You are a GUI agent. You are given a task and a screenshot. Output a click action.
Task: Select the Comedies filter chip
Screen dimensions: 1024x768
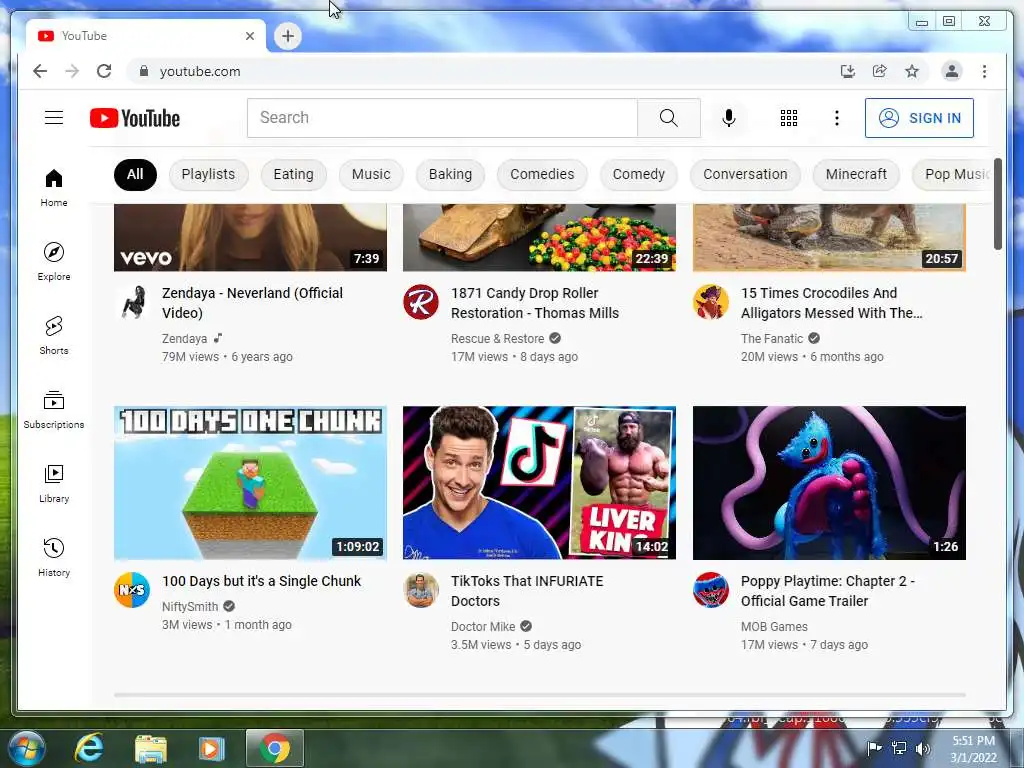(x=542, y=174)
